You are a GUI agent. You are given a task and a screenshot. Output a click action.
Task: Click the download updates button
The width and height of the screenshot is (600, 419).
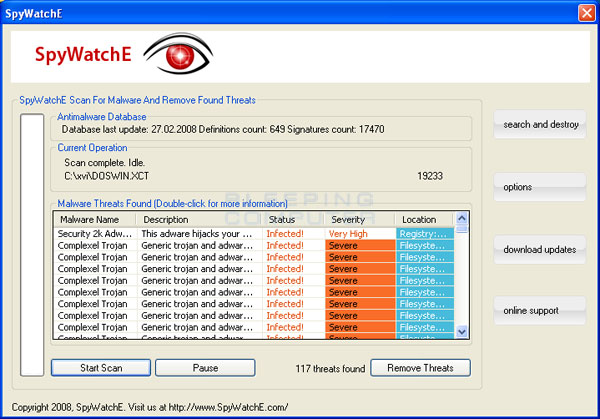point(540,249)
